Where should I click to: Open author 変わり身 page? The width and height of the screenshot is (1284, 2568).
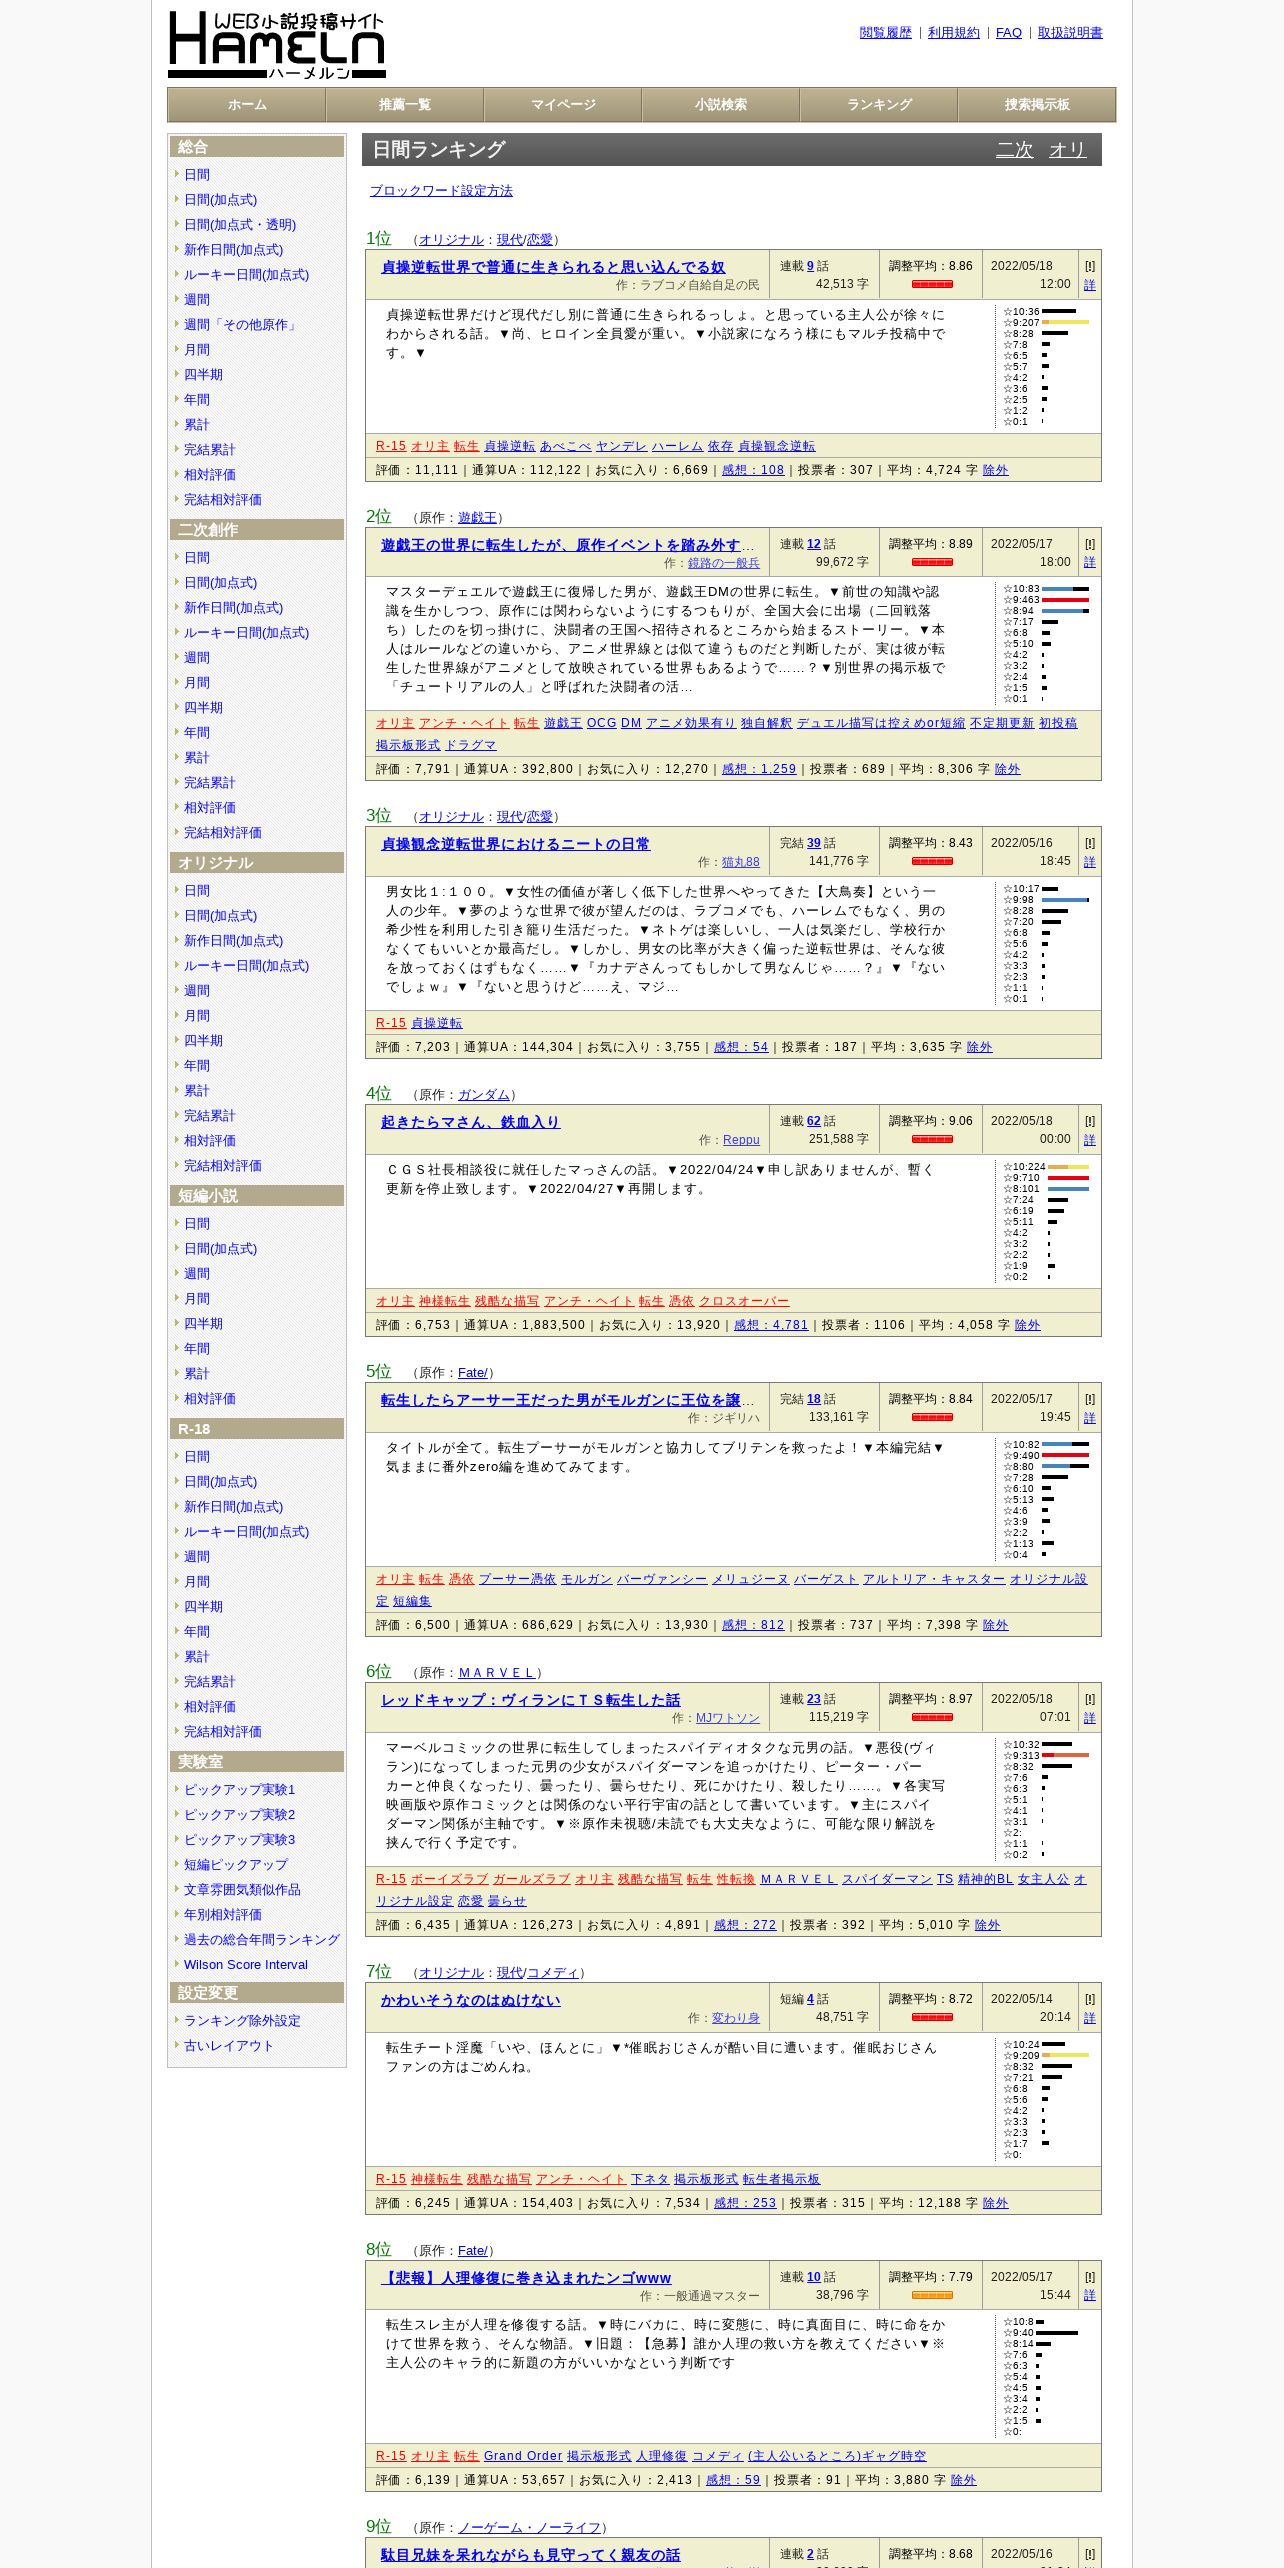[x=736, y=2018]
